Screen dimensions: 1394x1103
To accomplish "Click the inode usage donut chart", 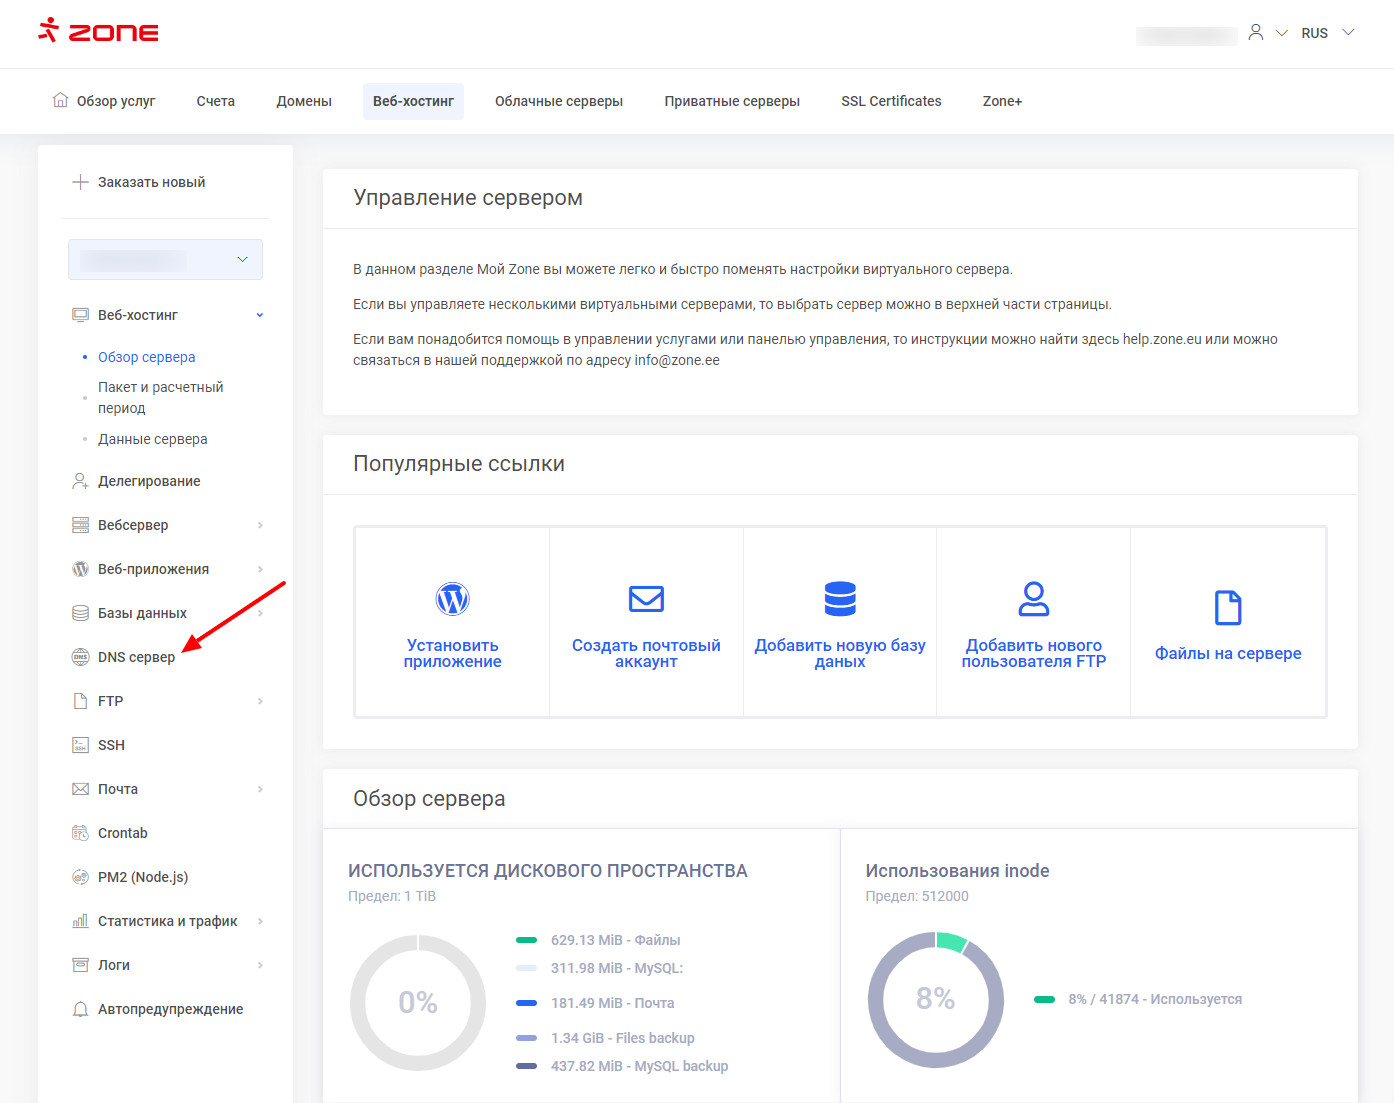I will [935, 1000].
